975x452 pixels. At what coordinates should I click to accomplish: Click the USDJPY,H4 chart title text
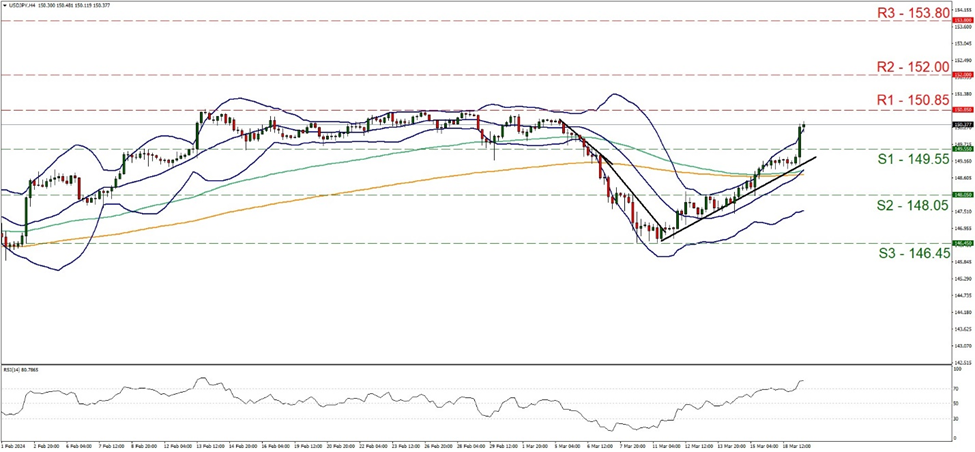coord(22,4)
